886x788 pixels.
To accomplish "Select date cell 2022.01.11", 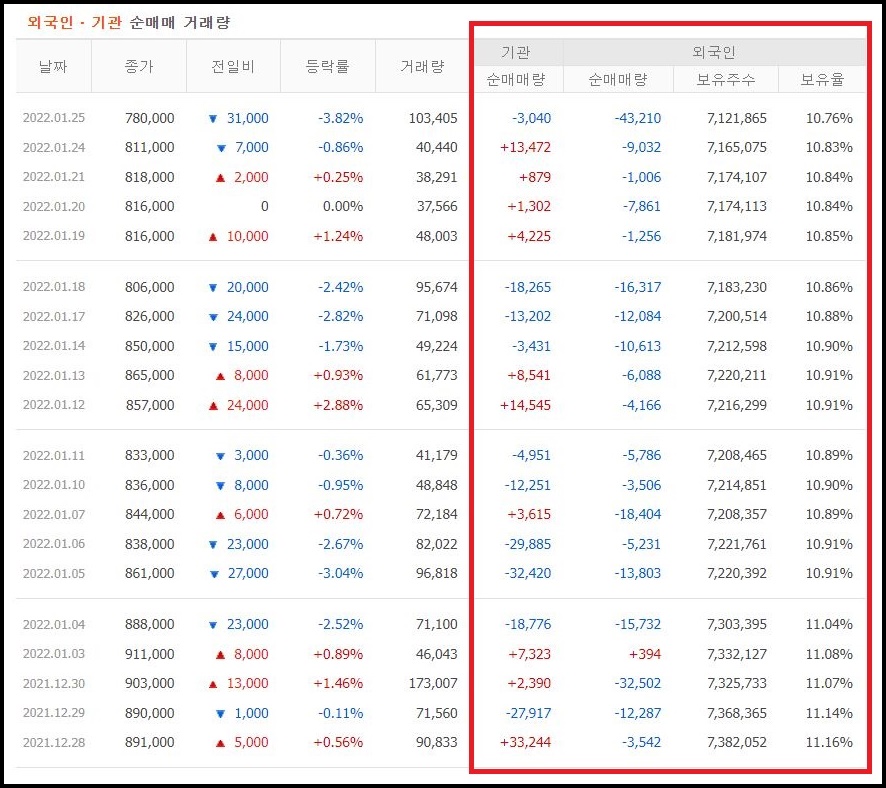I will [x=54, y=455].
